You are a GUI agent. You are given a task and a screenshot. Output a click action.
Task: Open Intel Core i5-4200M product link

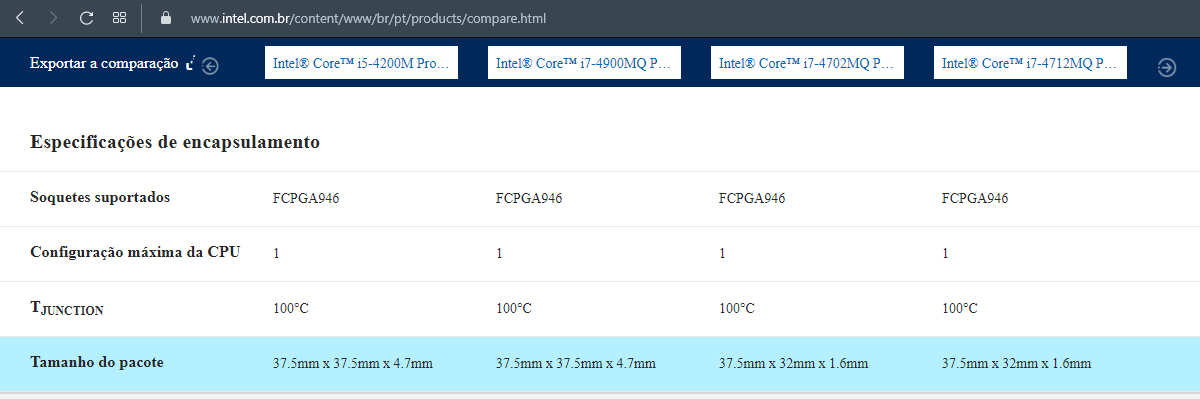(x=361, y=62)
